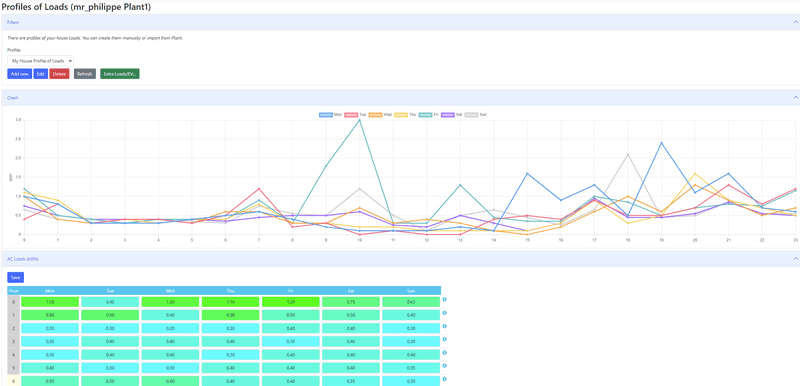Hide the Thu series in chart legend
The height and width of the screenshot is (386, 800).
406,115
